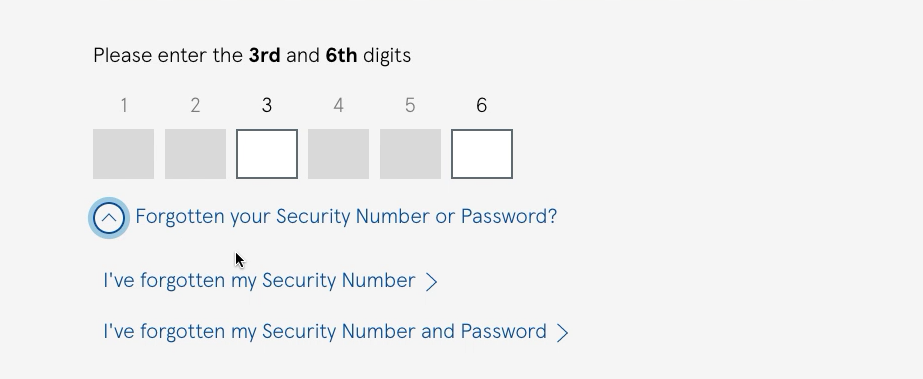
Task: Collapse the circled up-chevron expander icon
Action: [109, 218]
